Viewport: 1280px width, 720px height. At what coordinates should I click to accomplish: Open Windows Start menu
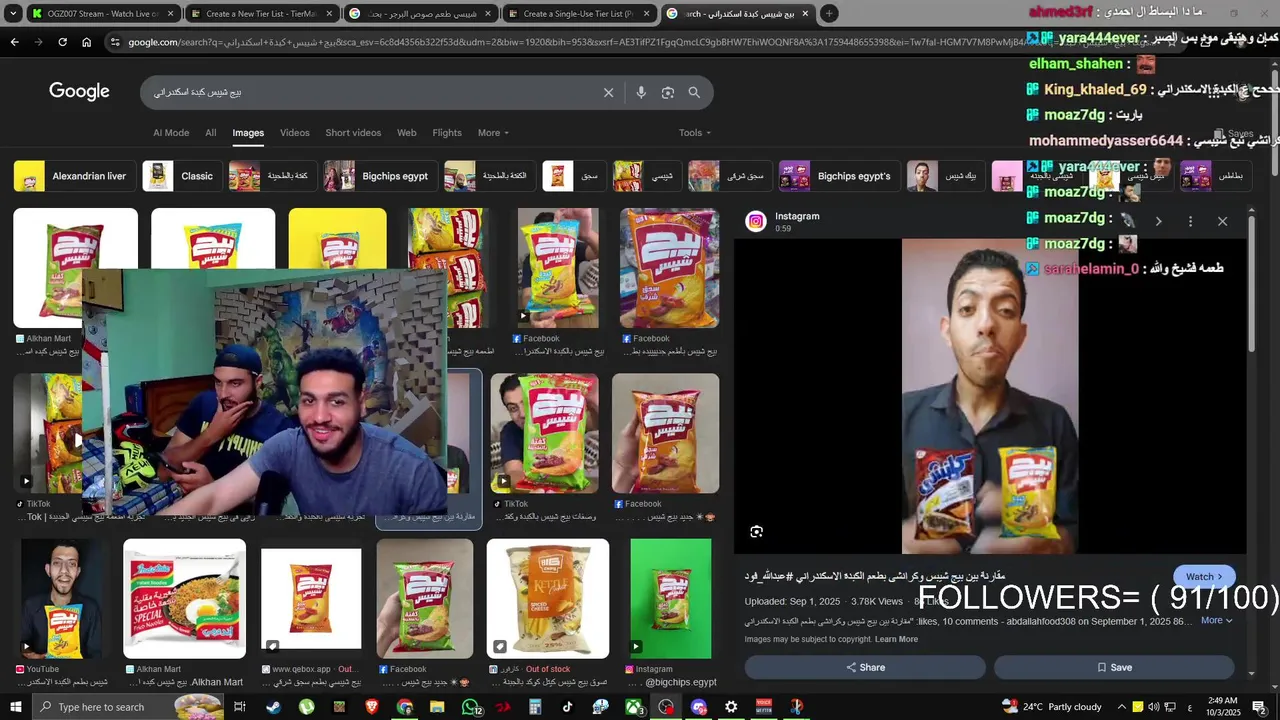(x=15, y=707)
